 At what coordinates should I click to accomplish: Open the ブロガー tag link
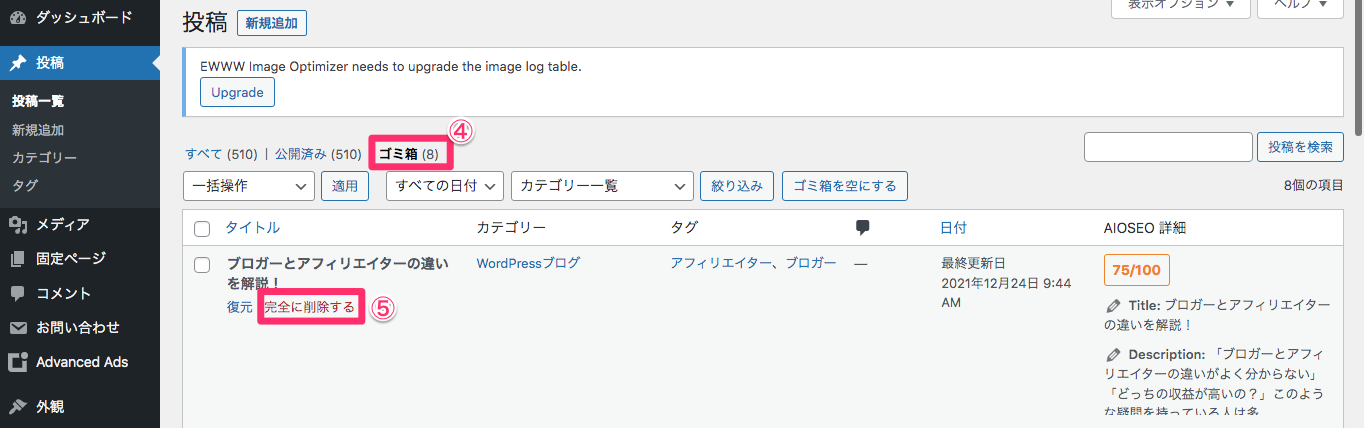tap(811, 263)
